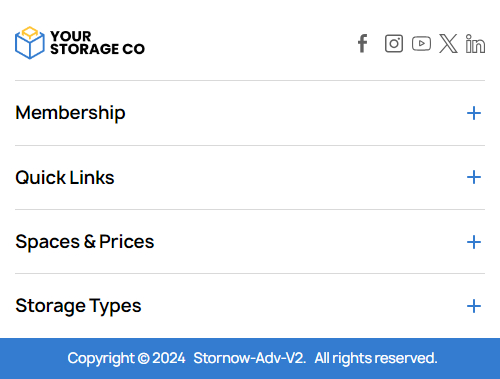Select the Storage Types heading

pyautogui.click(x=78, y=306)
